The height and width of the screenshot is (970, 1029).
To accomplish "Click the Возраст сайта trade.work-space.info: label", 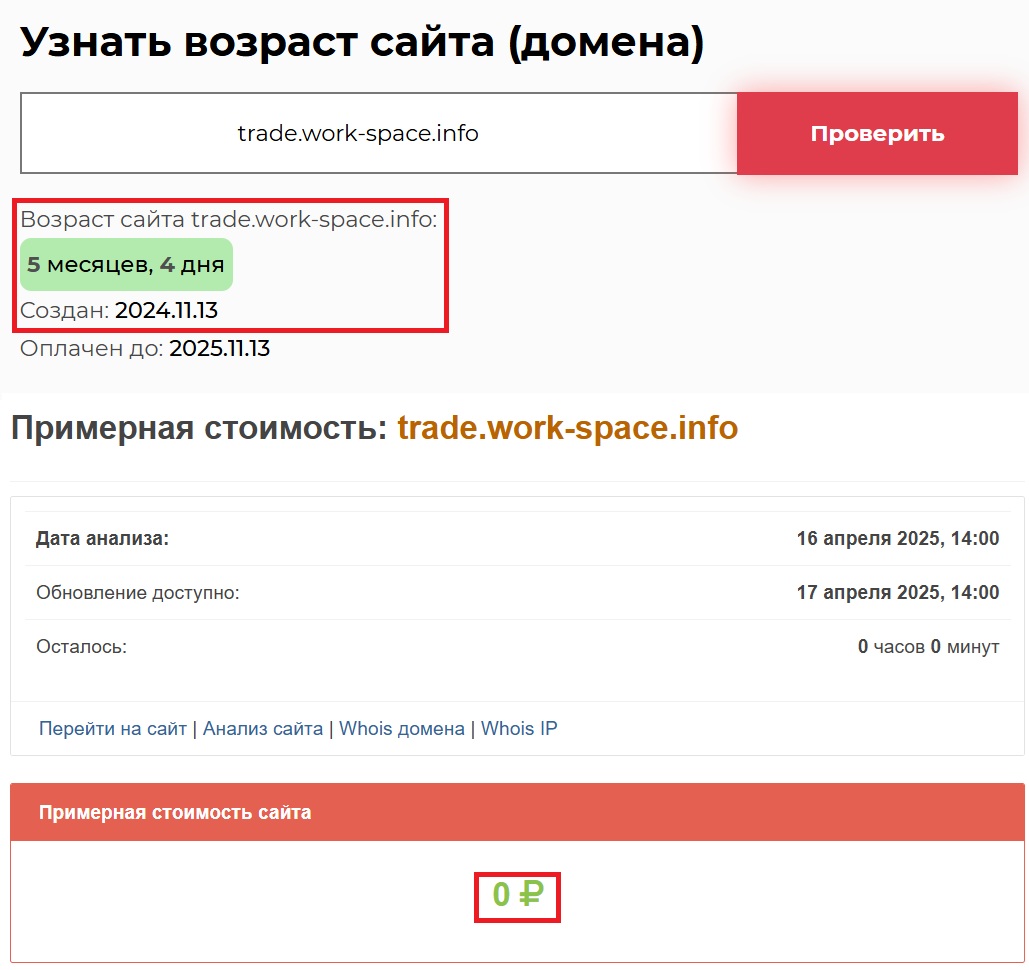I will tap(229, 220).
